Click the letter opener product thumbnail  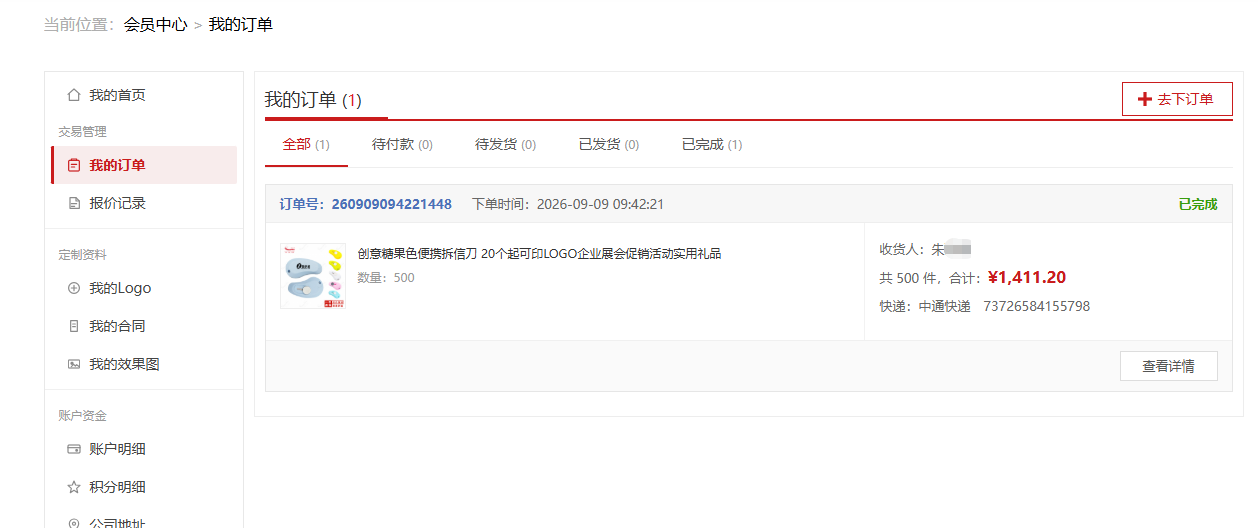point(313,276)
